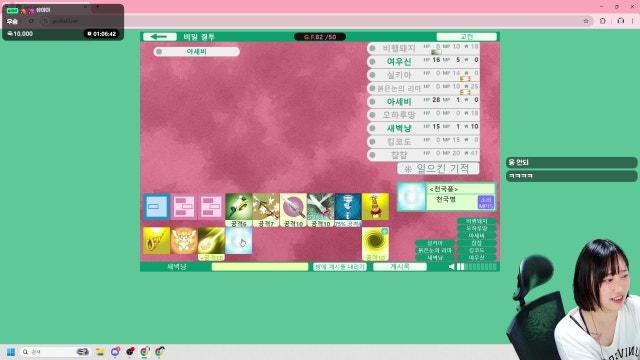640x360 pixels.
Task: Click the dot in the 아세비 turn pill
Action: 159,51
